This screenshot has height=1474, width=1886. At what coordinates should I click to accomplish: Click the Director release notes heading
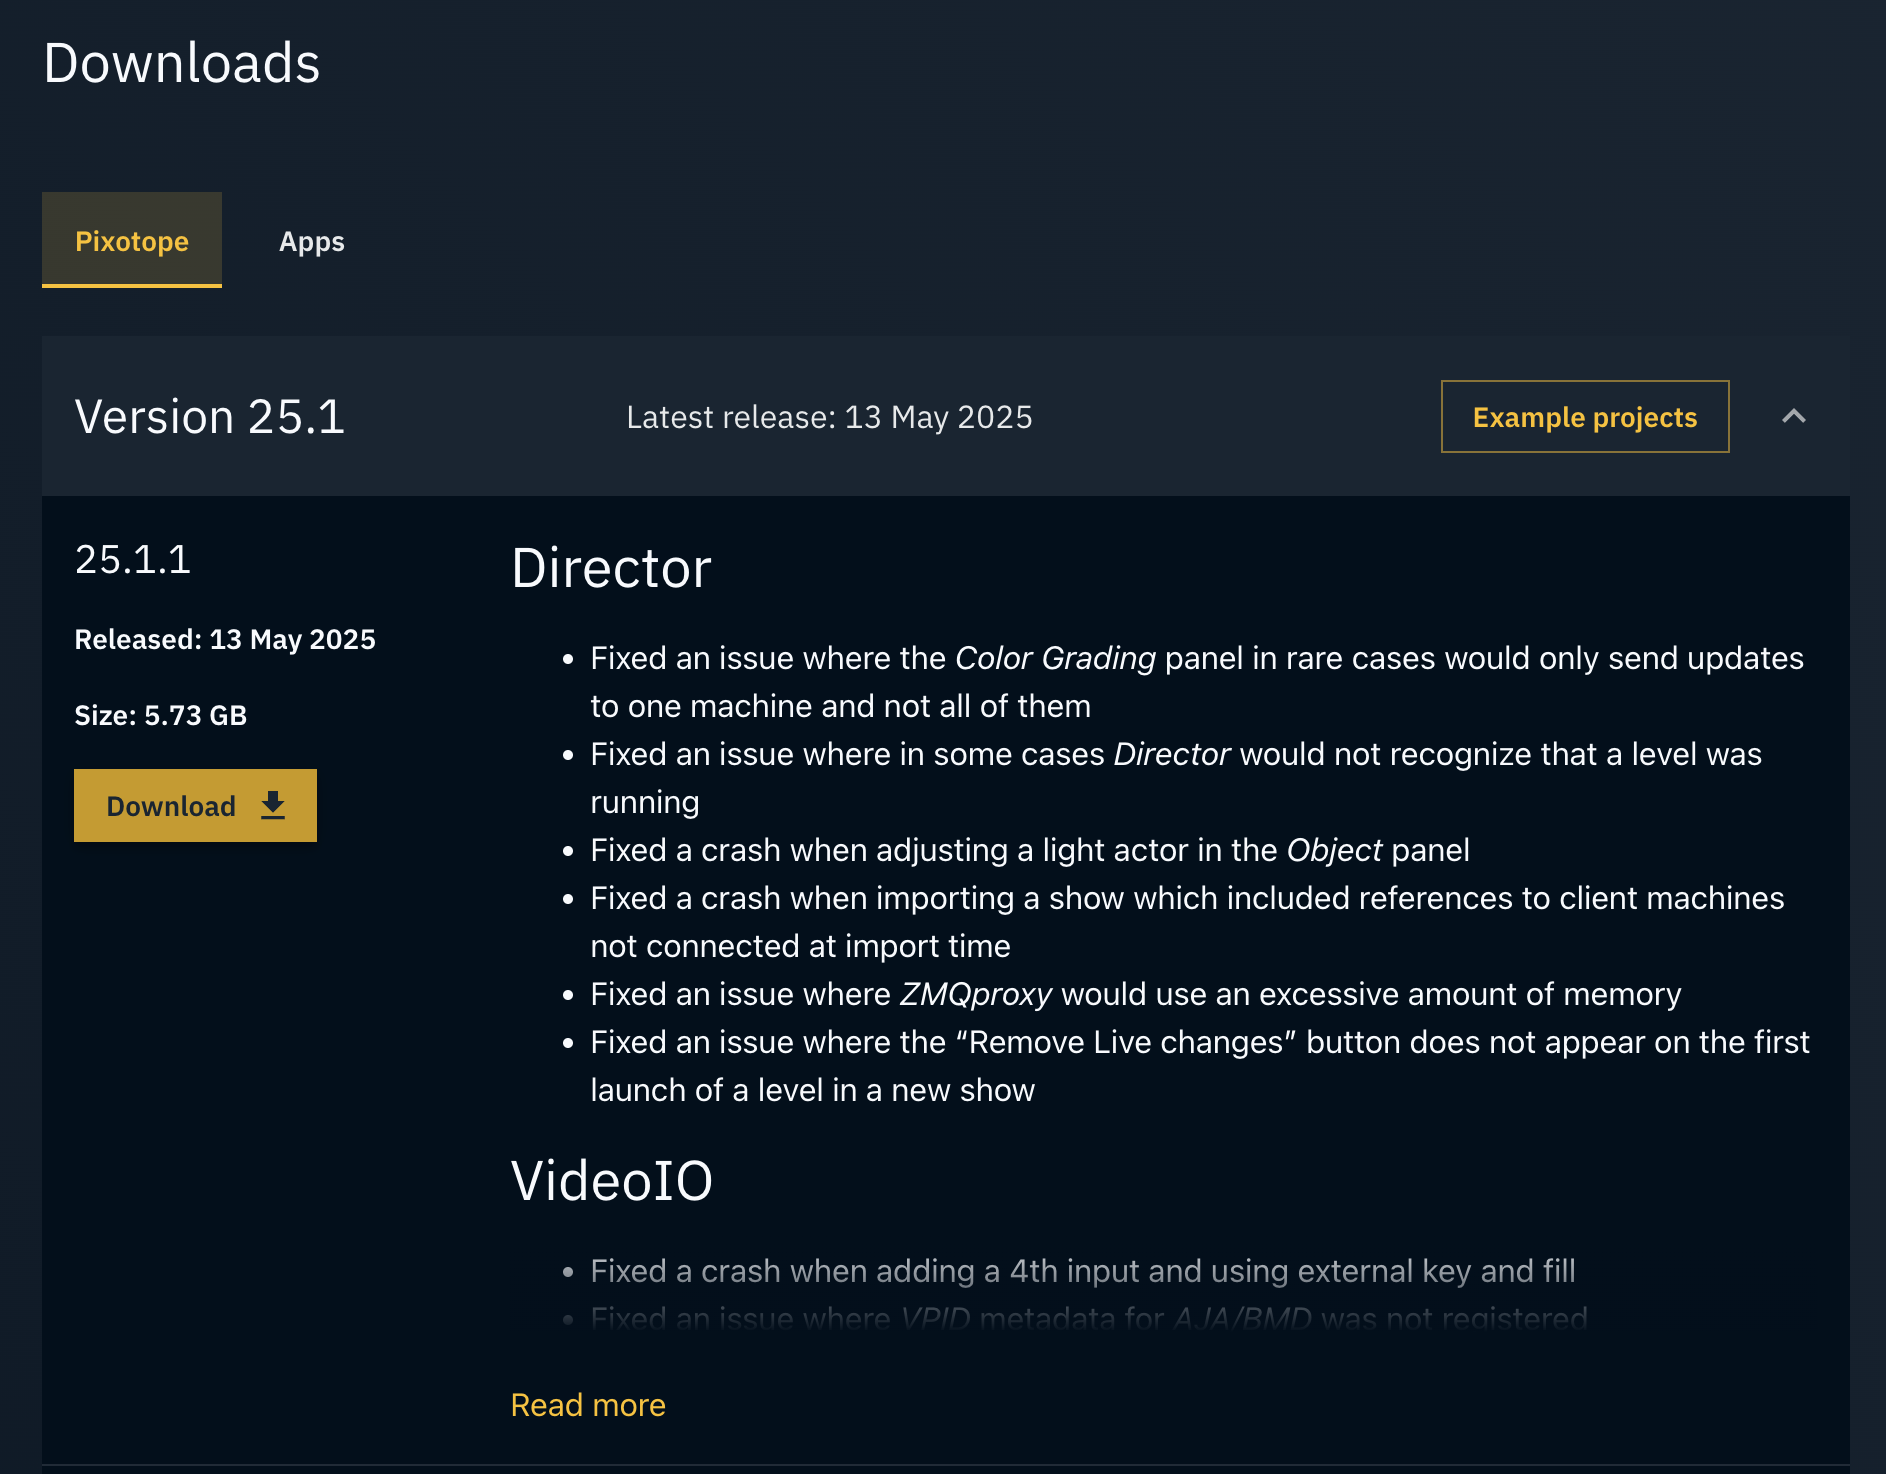610,568
